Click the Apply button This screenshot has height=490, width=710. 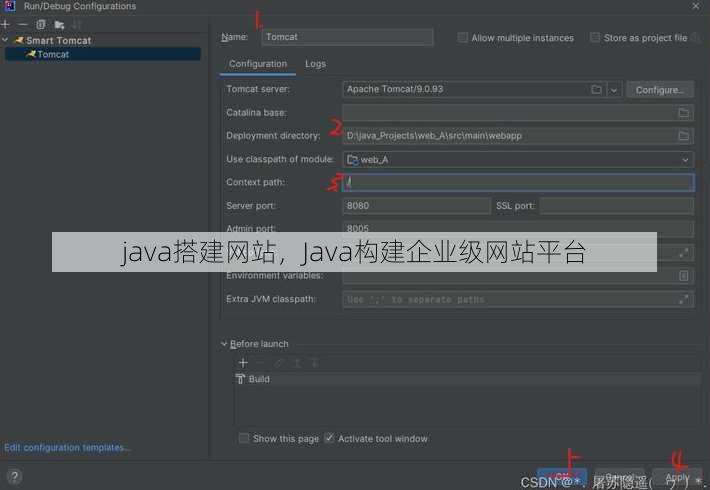677,477
